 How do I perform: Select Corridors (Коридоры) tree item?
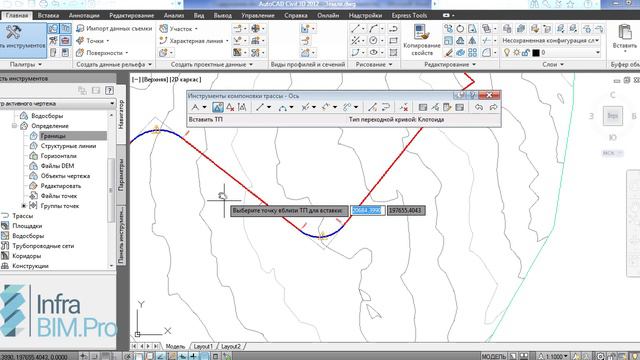(x=27, y=256)
